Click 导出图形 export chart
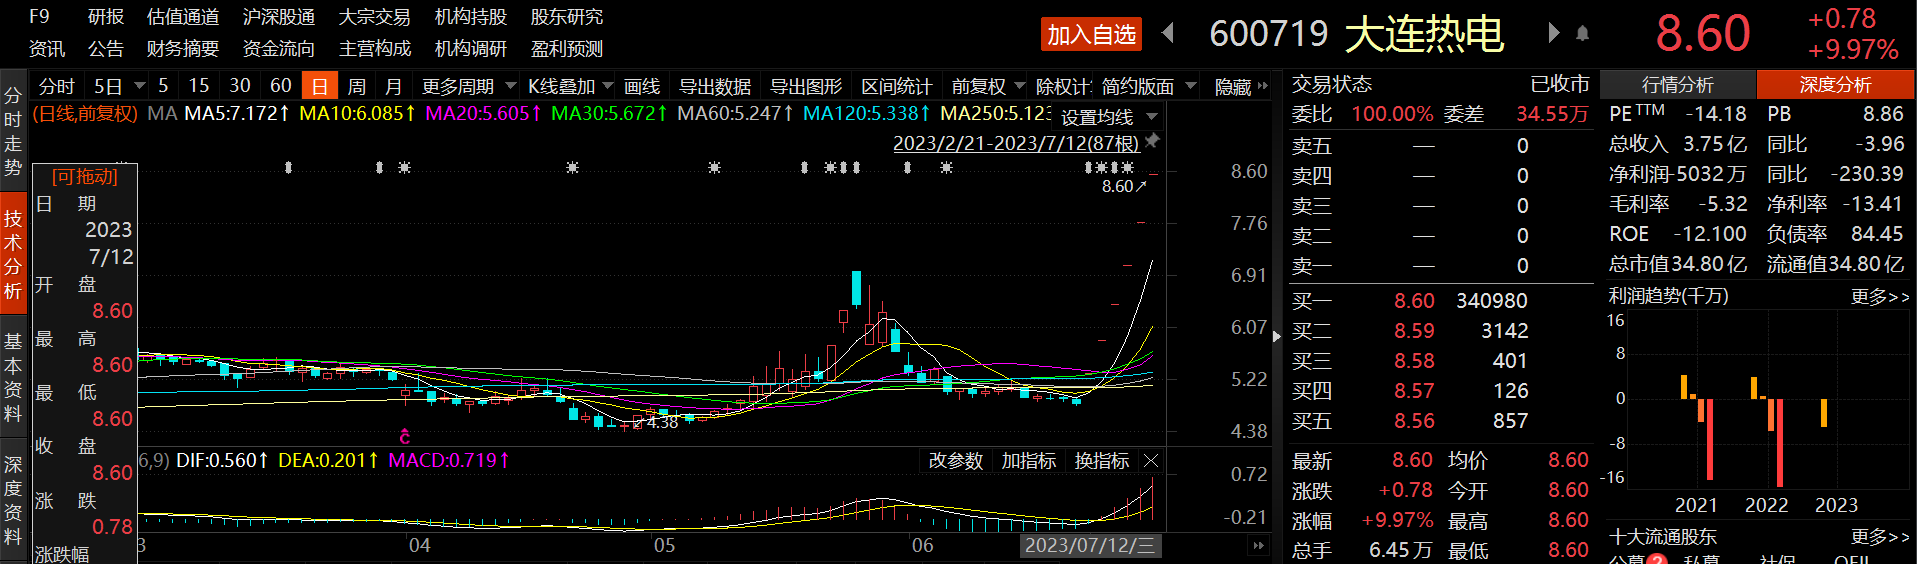The image size is (1917, 564). (x=806, y=87)
